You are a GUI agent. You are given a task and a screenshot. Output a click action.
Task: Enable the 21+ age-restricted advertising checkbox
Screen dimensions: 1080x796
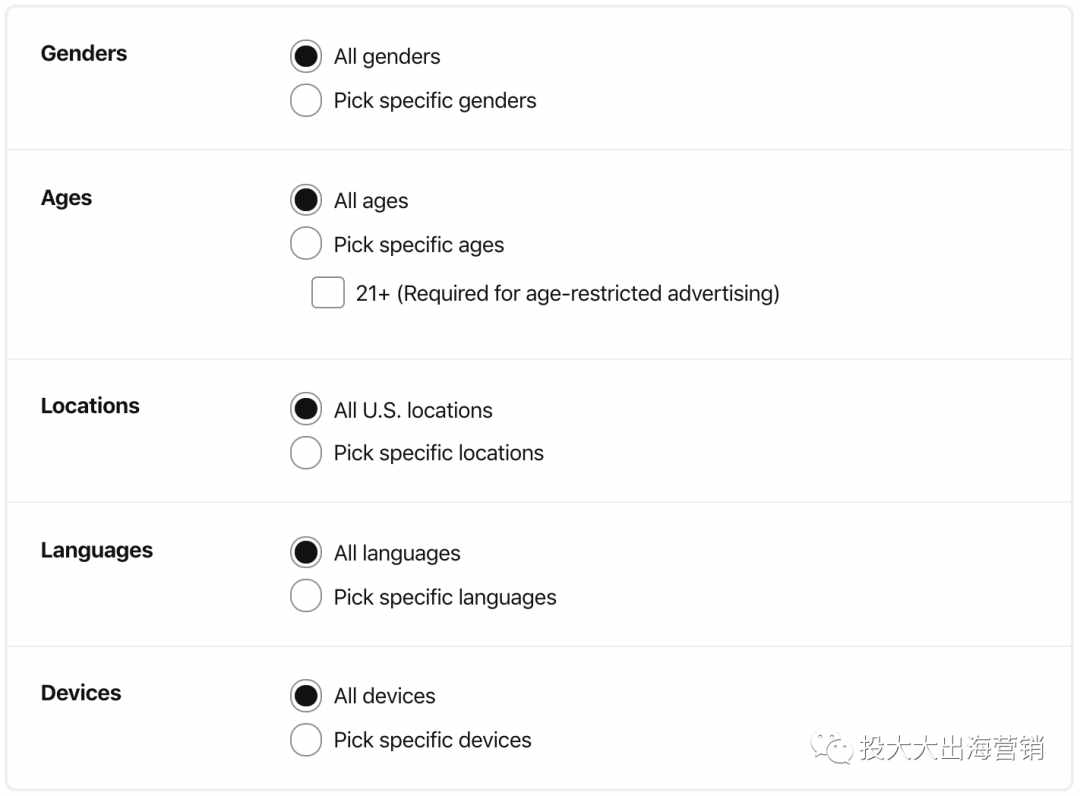pos(328,293)
